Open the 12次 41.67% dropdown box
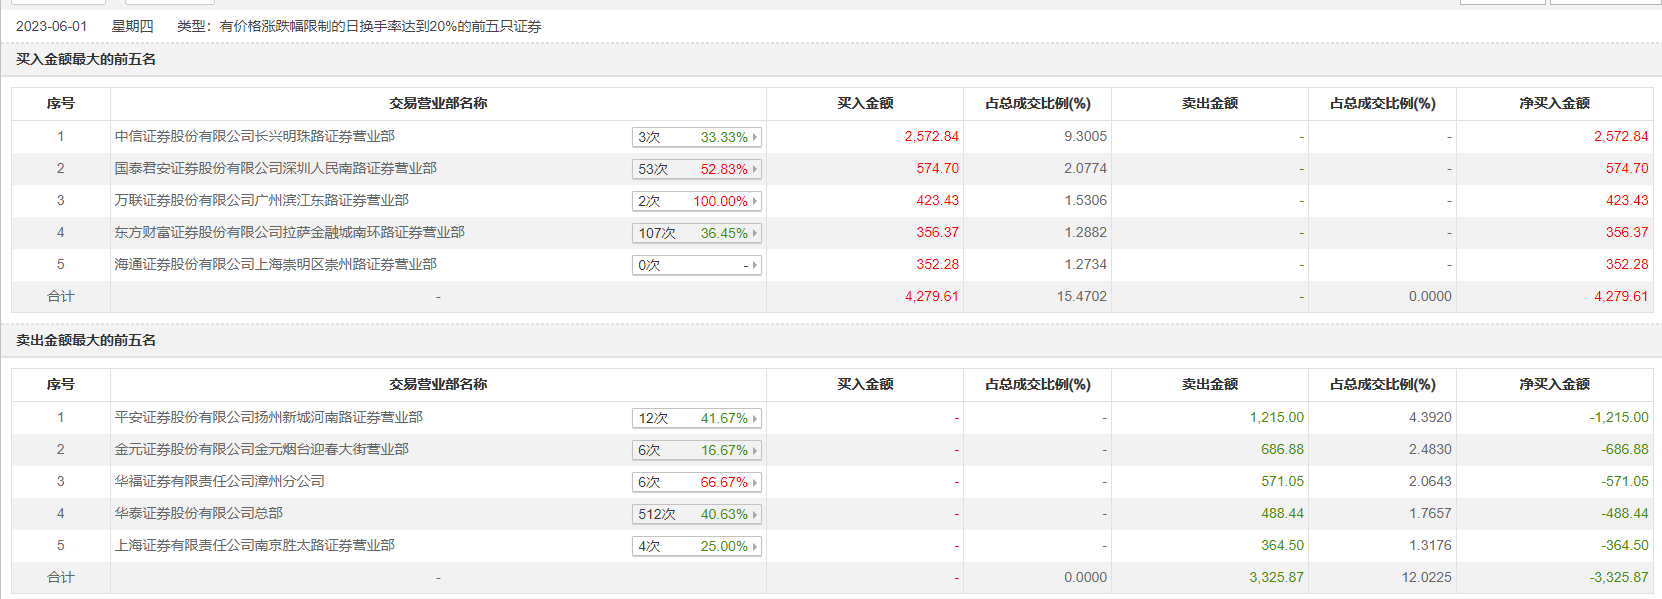This screenshot has width=1662, height=599. pyautogui.click(x=697, y=418)
